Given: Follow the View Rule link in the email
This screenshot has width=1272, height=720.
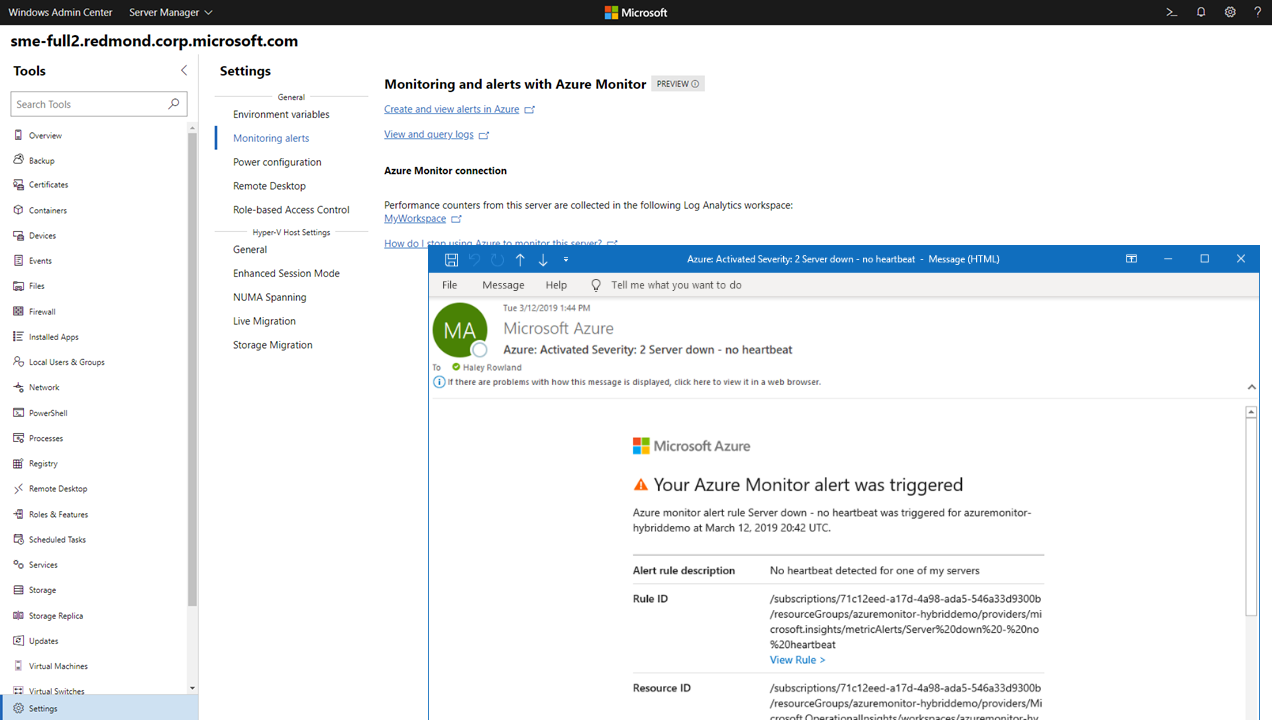Looking at the screenshot, I should tap(796, 659).
